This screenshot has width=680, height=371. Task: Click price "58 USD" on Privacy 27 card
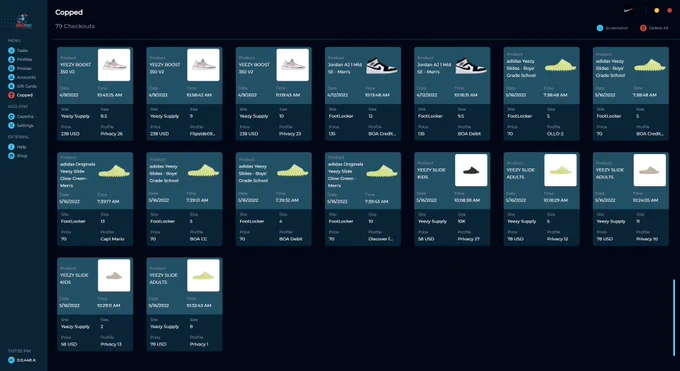coord(426,239)
